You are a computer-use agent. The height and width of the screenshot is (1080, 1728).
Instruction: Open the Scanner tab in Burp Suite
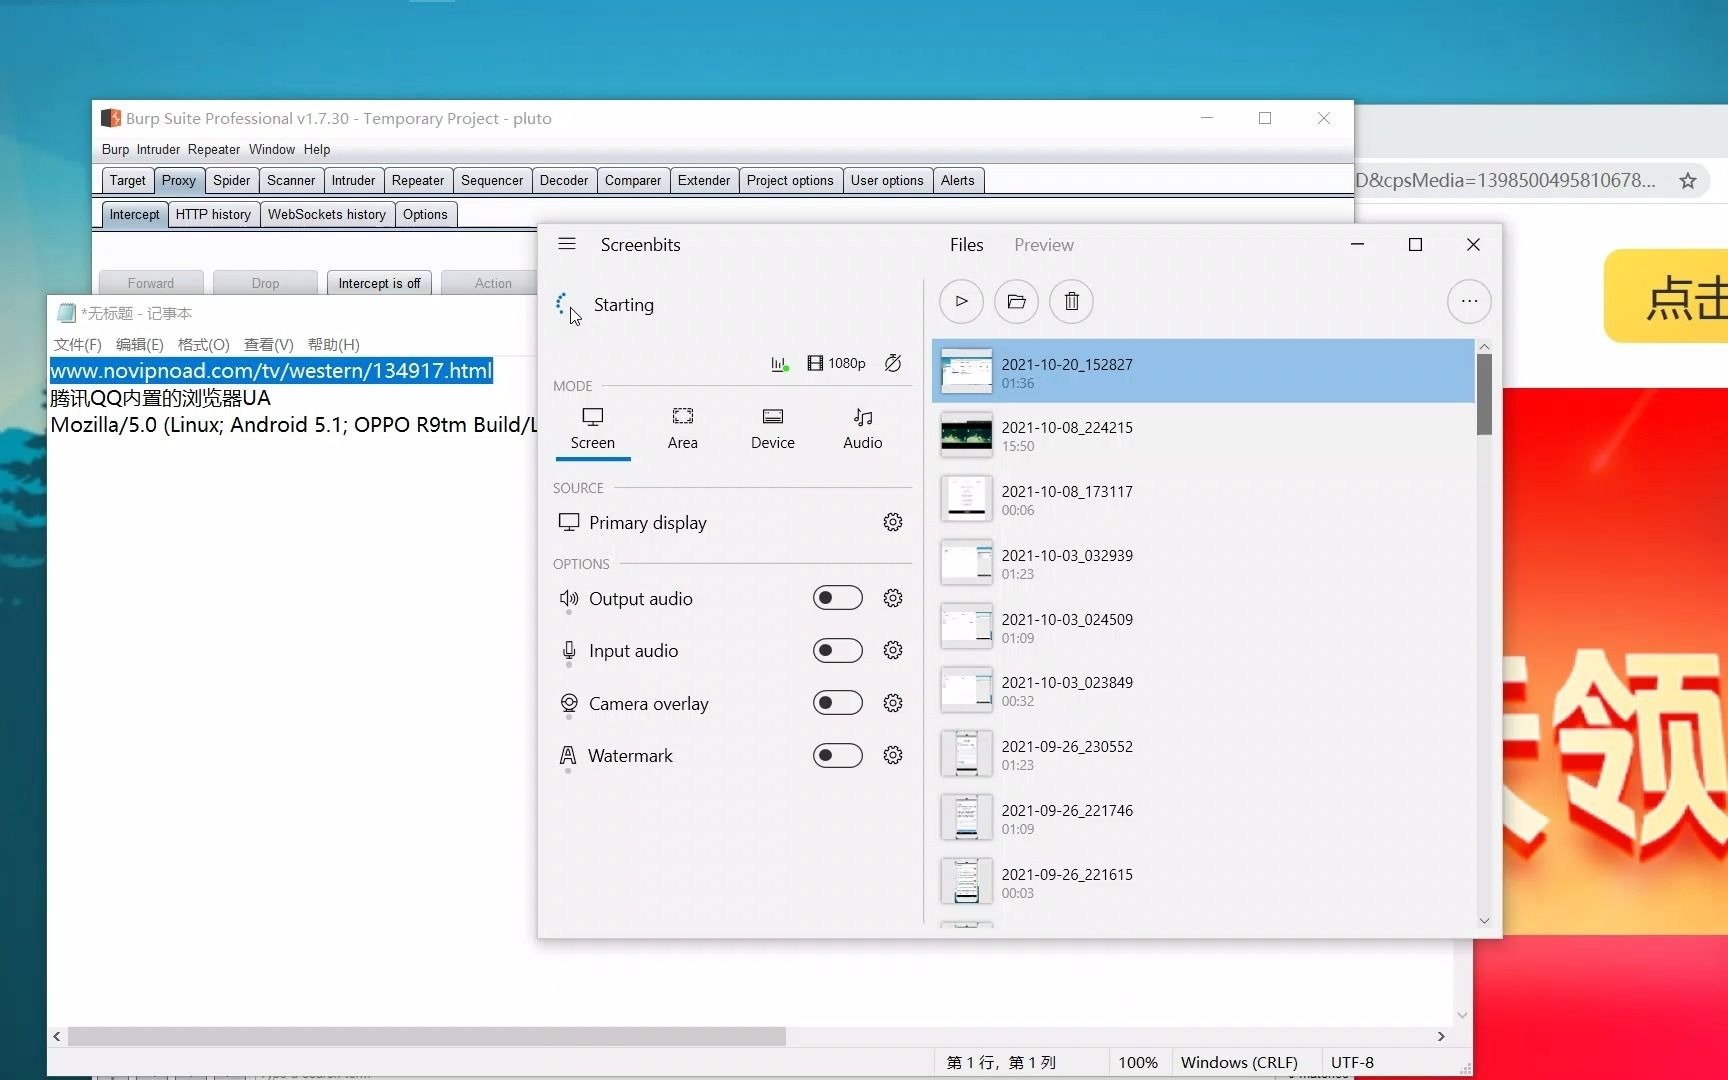coord(291,180)
